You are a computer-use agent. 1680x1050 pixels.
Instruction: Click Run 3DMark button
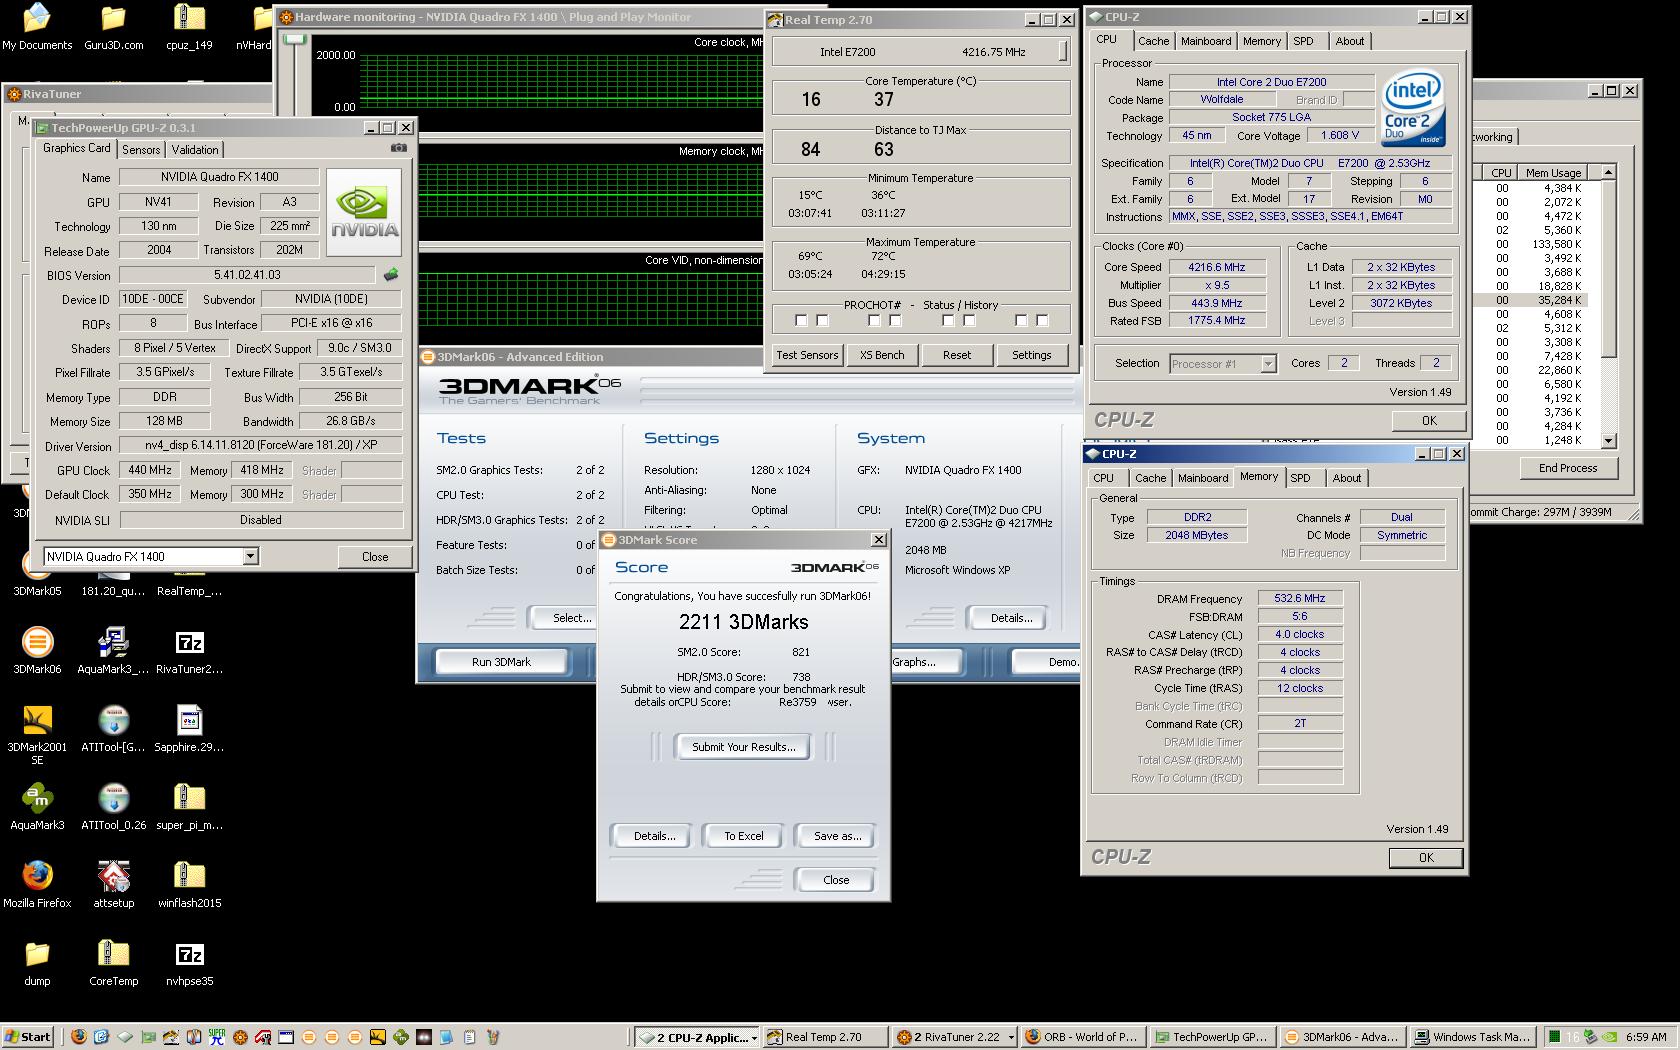[x=501, y=662]
